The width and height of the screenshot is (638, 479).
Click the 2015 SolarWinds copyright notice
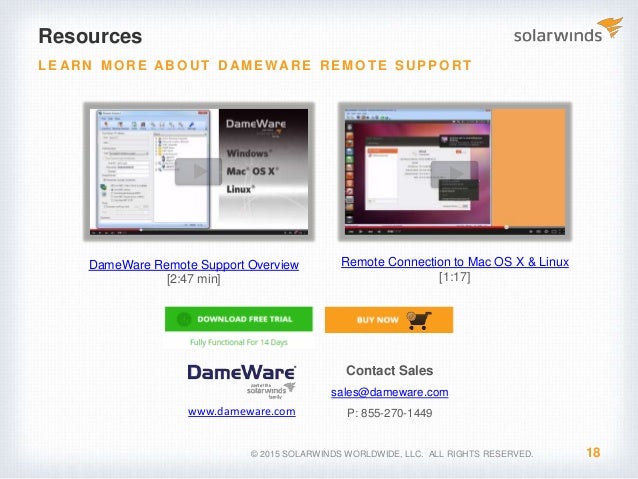click(x=392, y=454)
